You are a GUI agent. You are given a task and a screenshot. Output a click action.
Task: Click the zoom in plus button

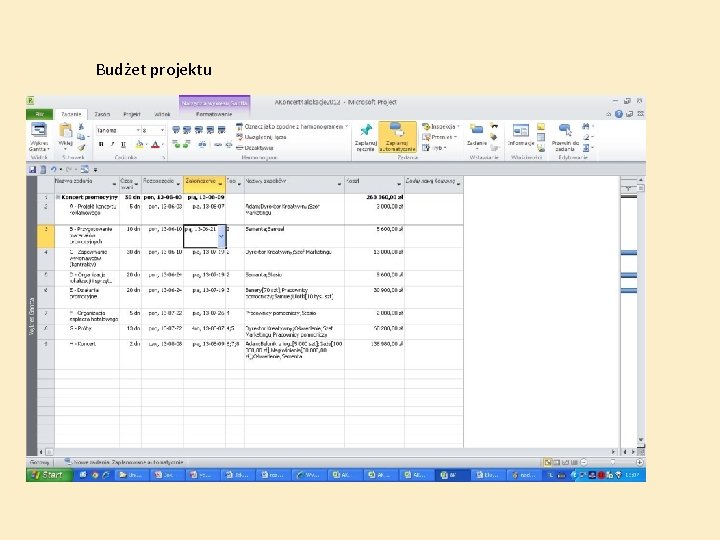[x=639, y=462]
